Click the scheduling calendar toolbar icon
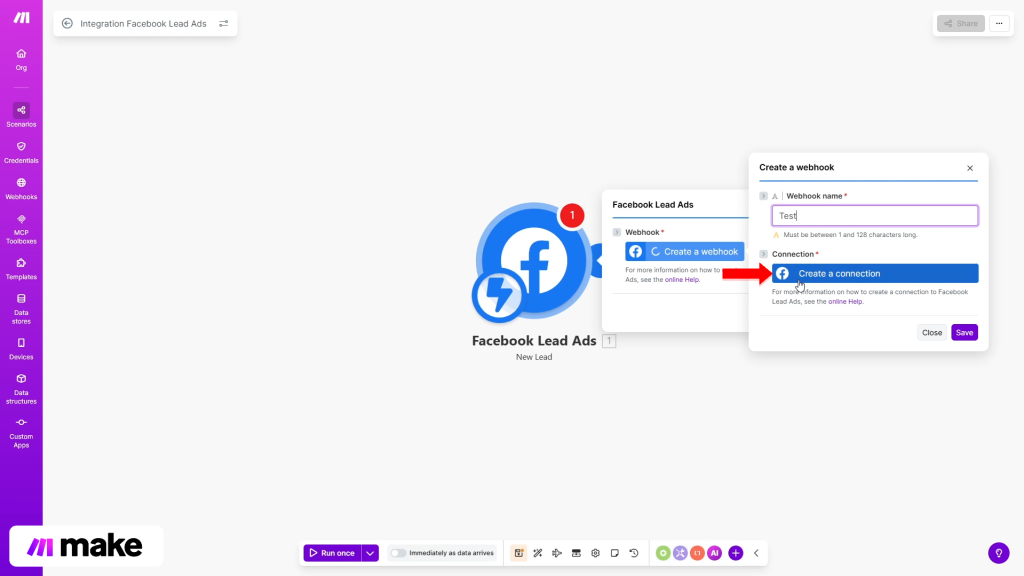 click(x=519, y=553)
